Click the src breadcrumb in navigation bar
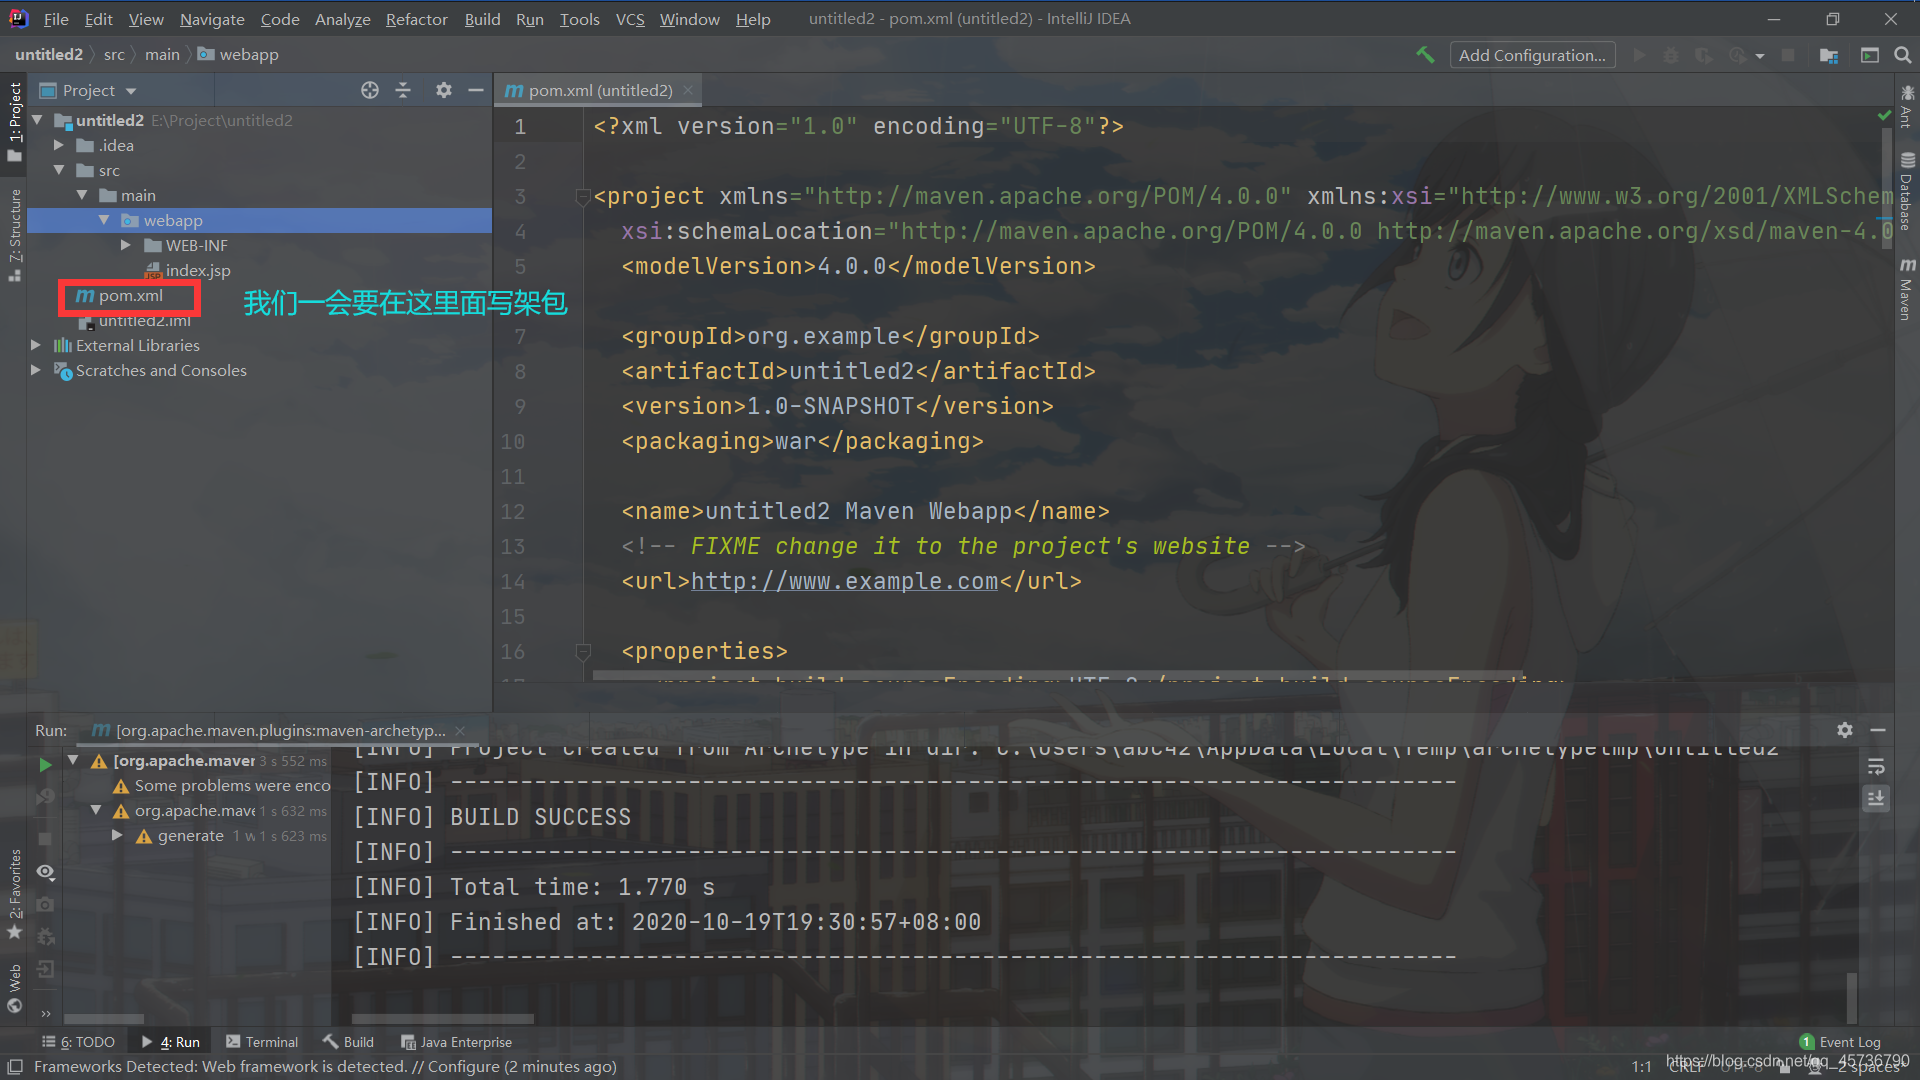The height and width of the screenshot is (1080, 1920). (x=114, y=55)
